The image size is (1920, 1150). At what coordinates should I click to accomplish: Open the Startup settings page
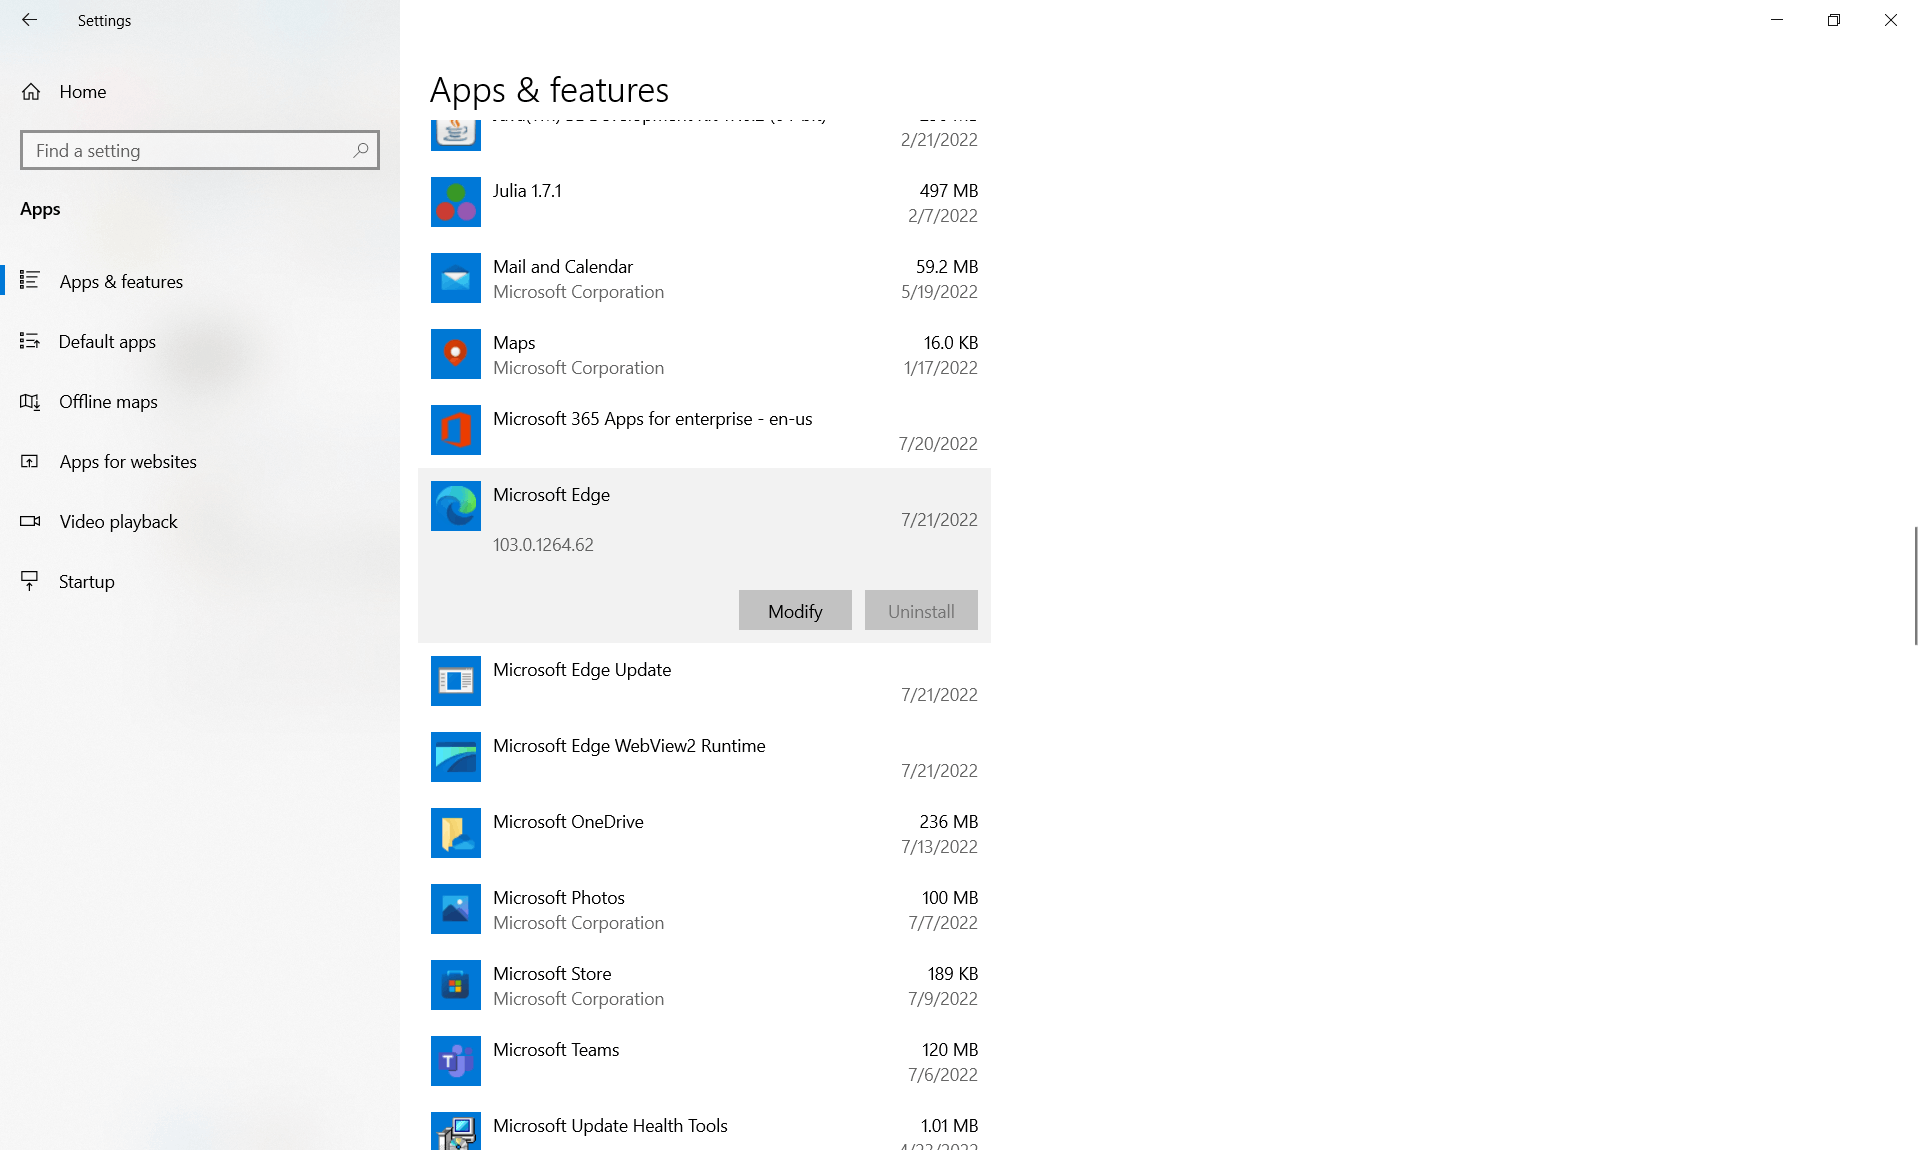[86, 582]
